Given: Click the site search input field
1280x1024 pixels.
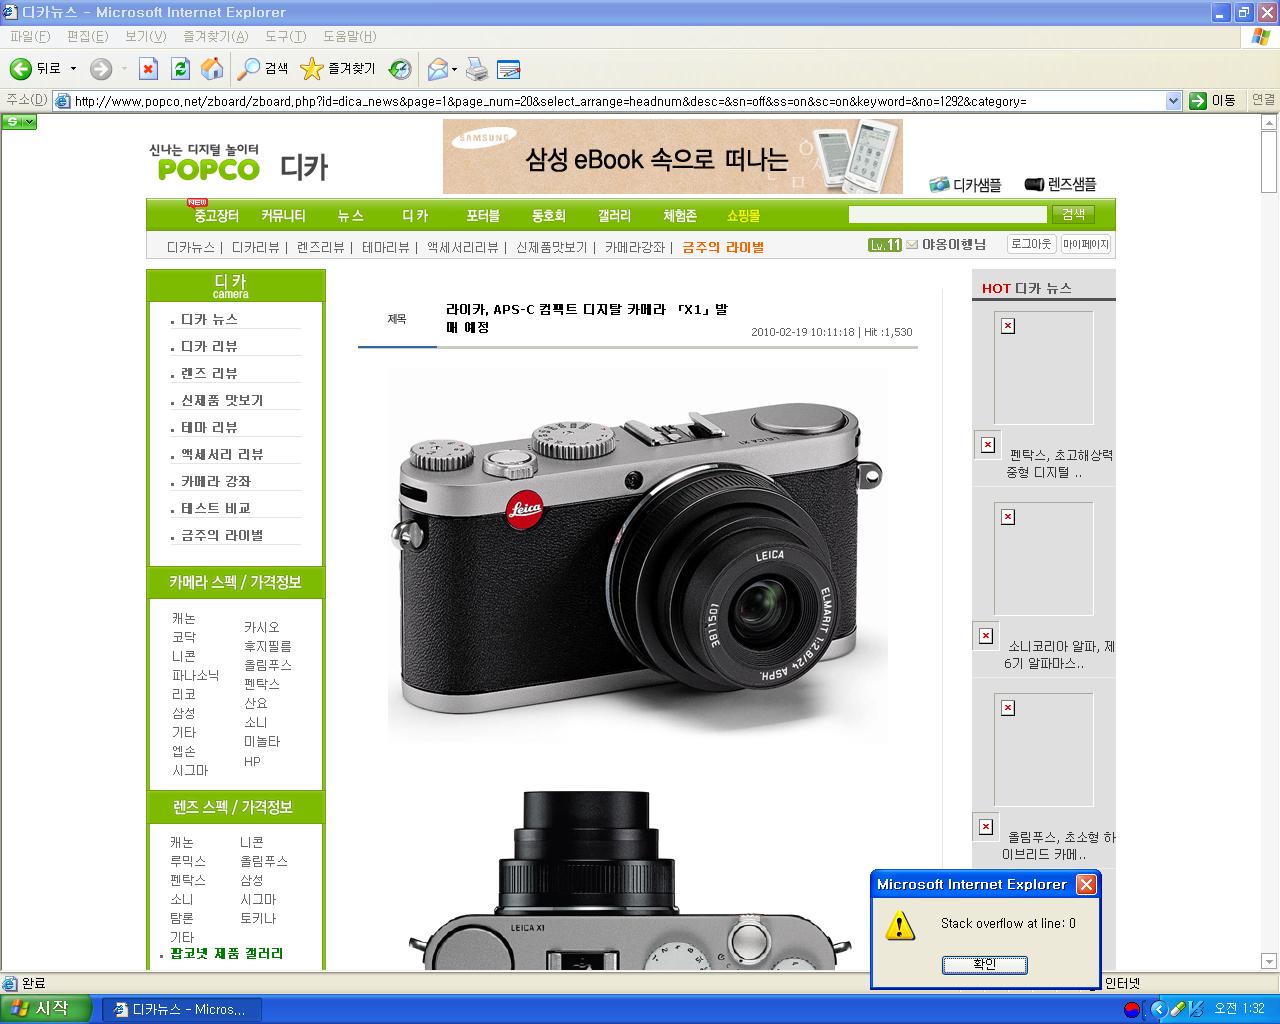Looking at the screenshot, I should coord(947,214).
